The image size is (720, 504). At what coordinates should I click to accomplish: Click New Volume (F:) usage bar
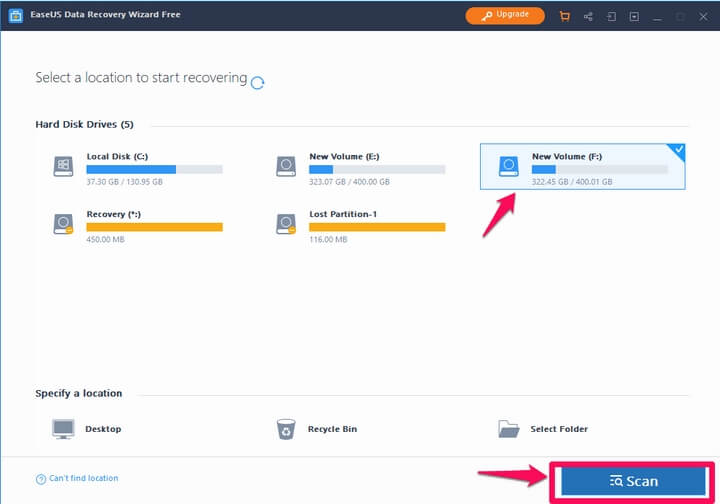[x=600, y=169]
